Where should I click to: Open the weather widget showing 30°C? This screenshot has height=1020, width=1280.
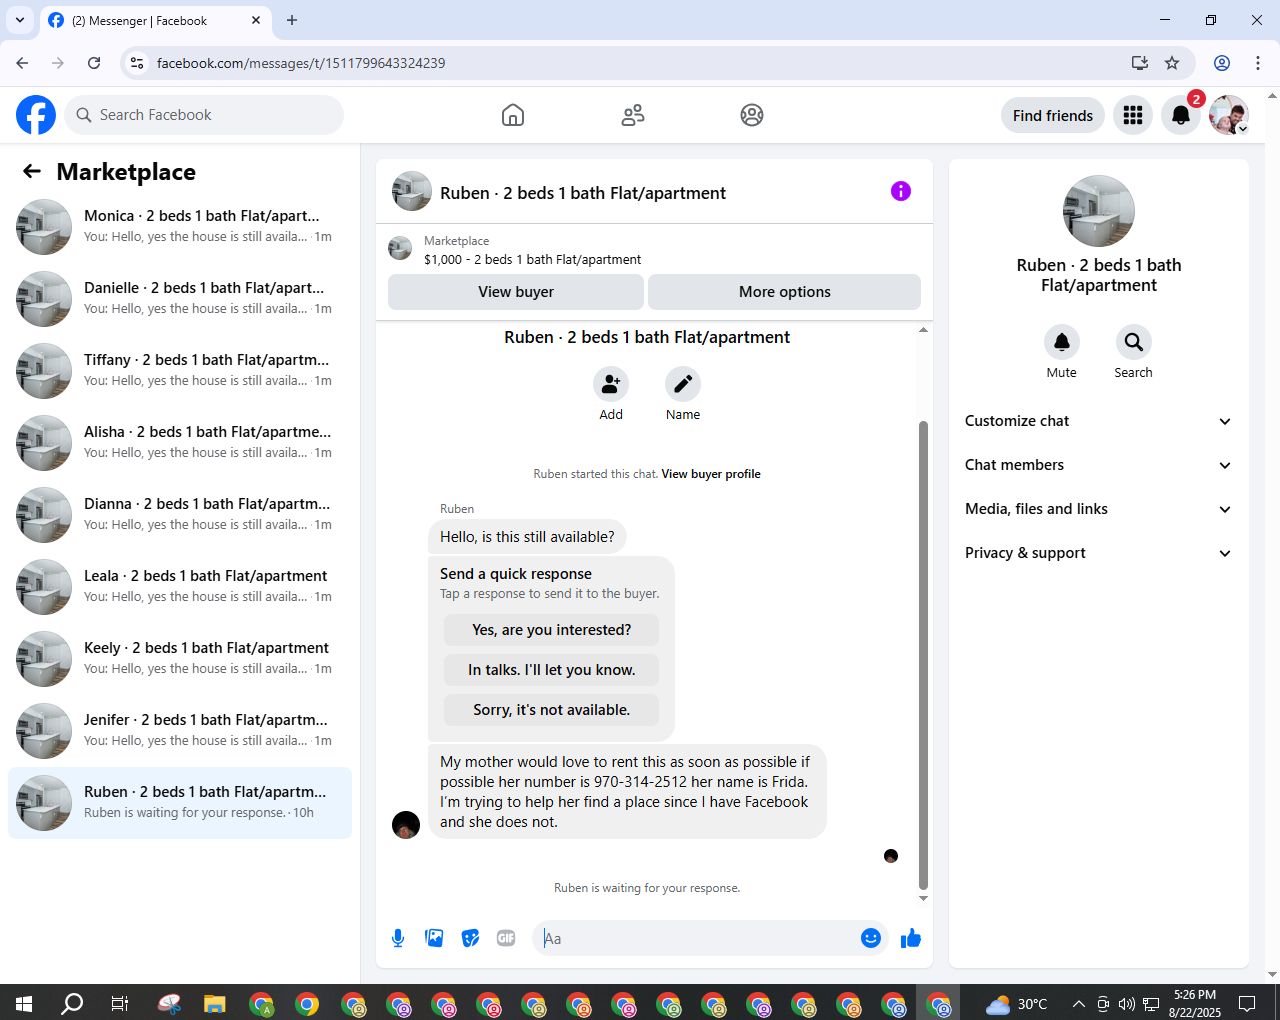click(1016, 1003)
